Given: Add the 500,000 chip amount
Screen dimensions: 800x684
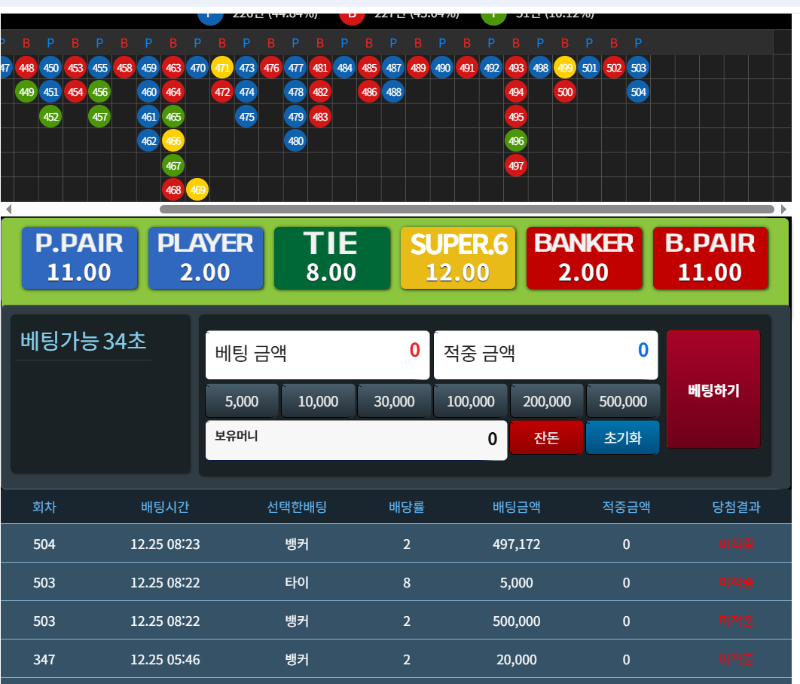Looking at the screenshot, I should tap(623, 401).
